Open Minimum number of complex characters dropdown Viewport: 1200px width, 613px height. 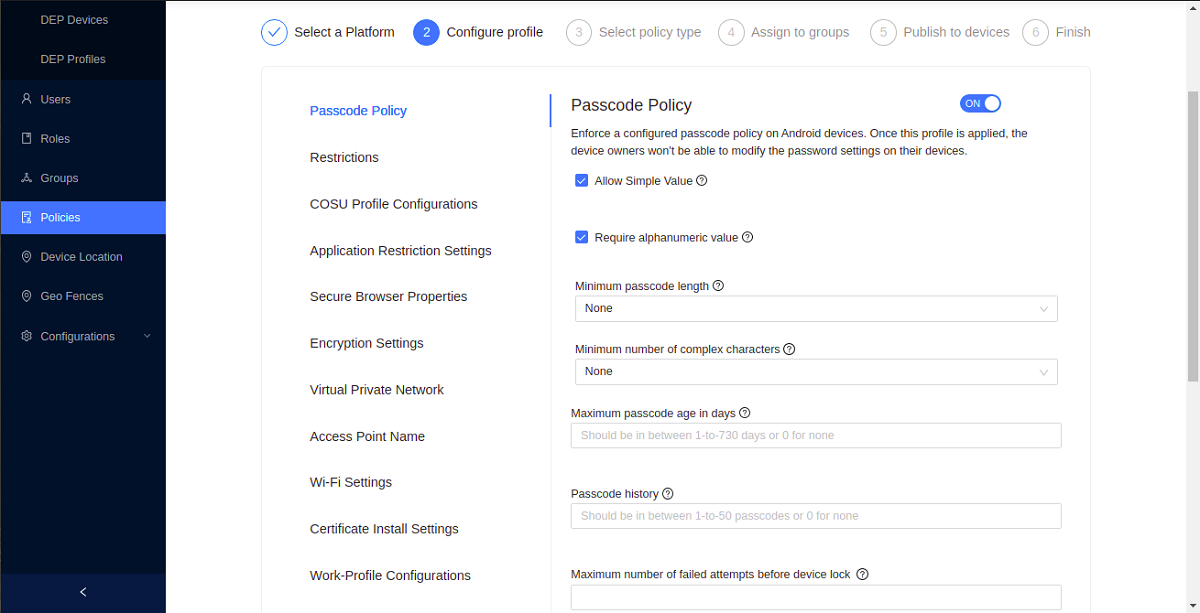(816, 371)
